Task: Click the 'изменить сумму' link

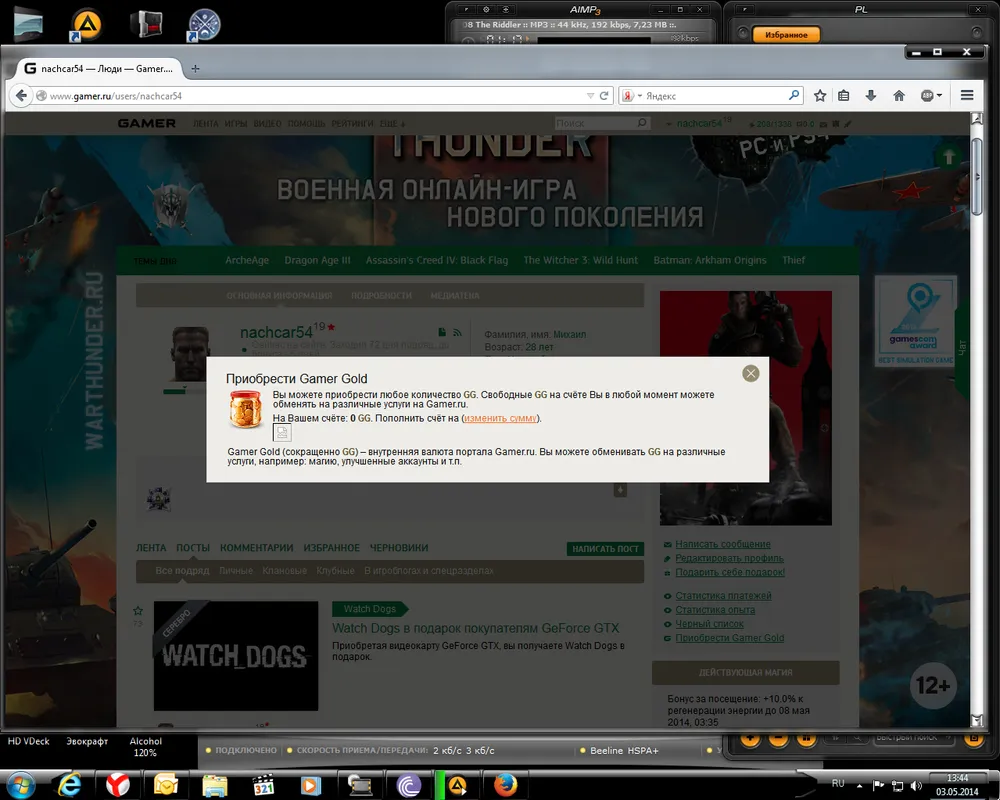Action: (501, 418)
